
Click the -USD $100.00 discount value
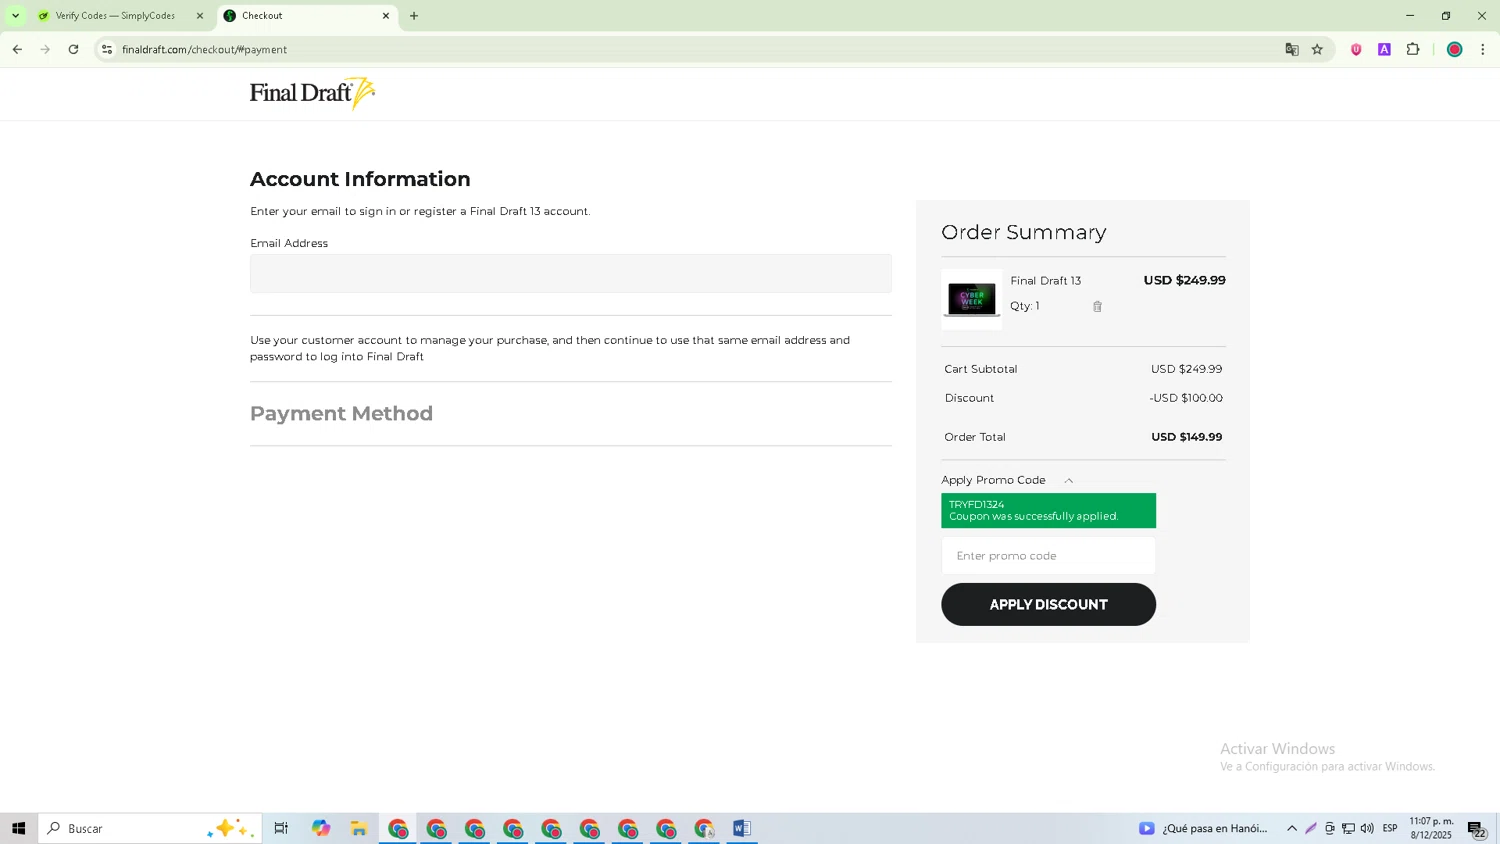coord(1186,398)
